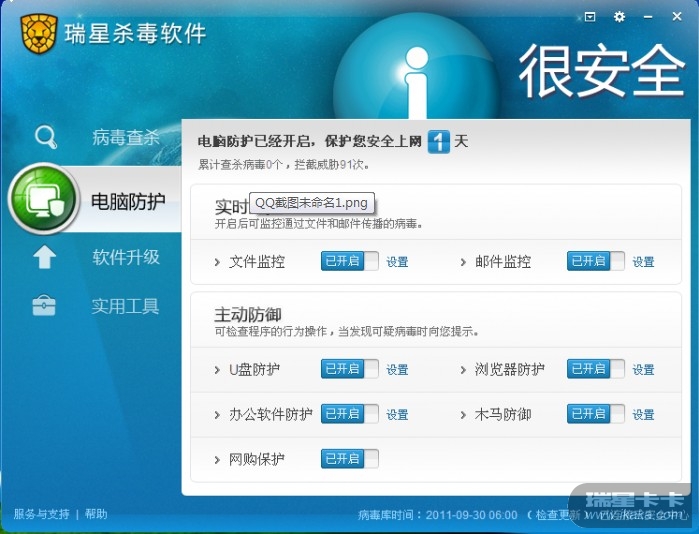
Task: Open the settings gear in title bar
Action: [619, 17]
